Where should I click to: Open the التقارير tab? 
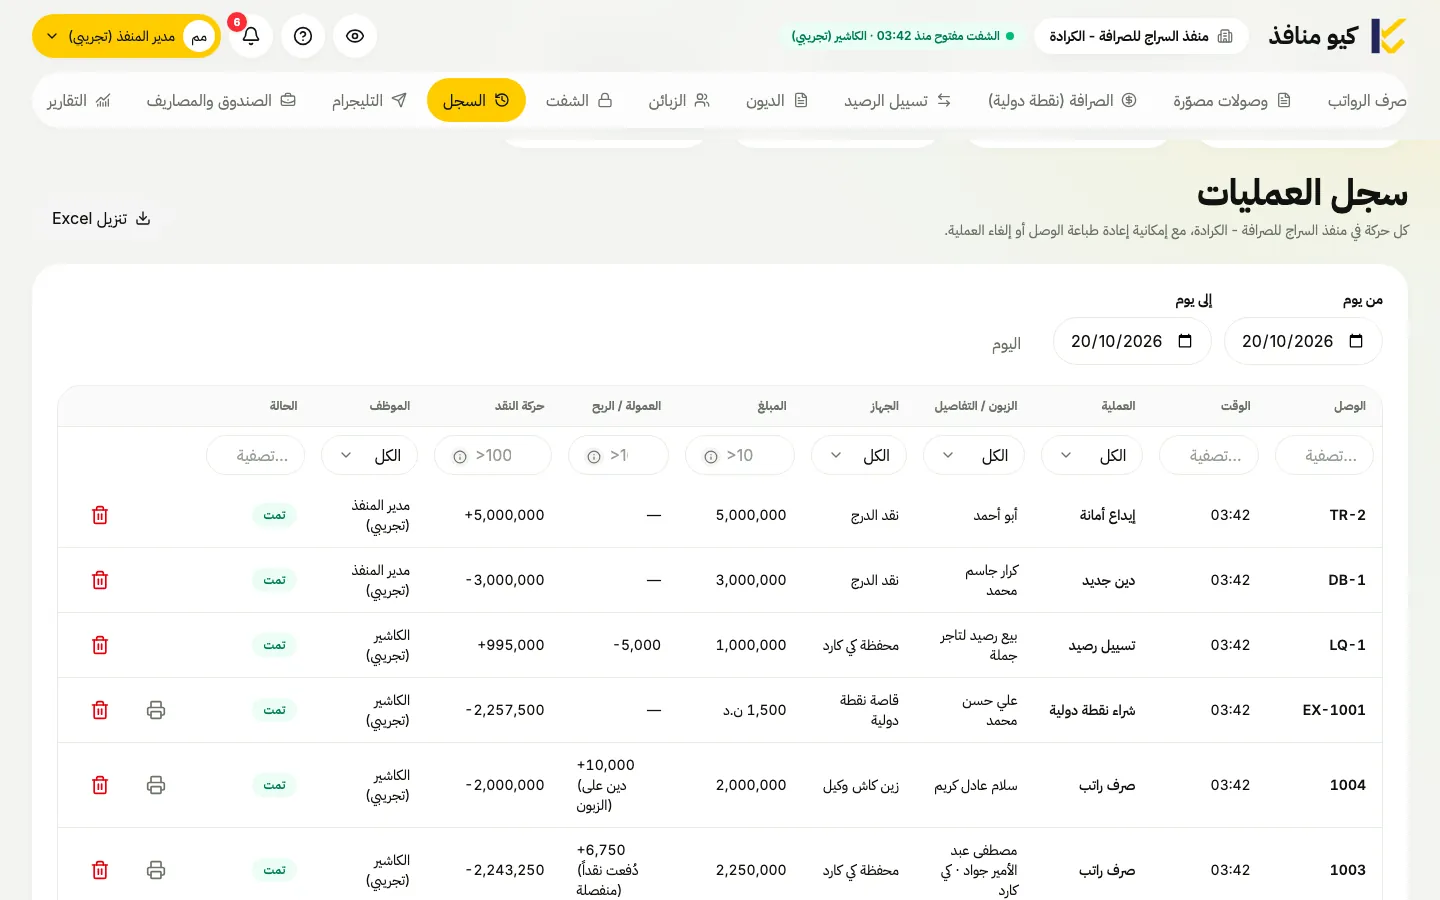[x=79, y=100]
